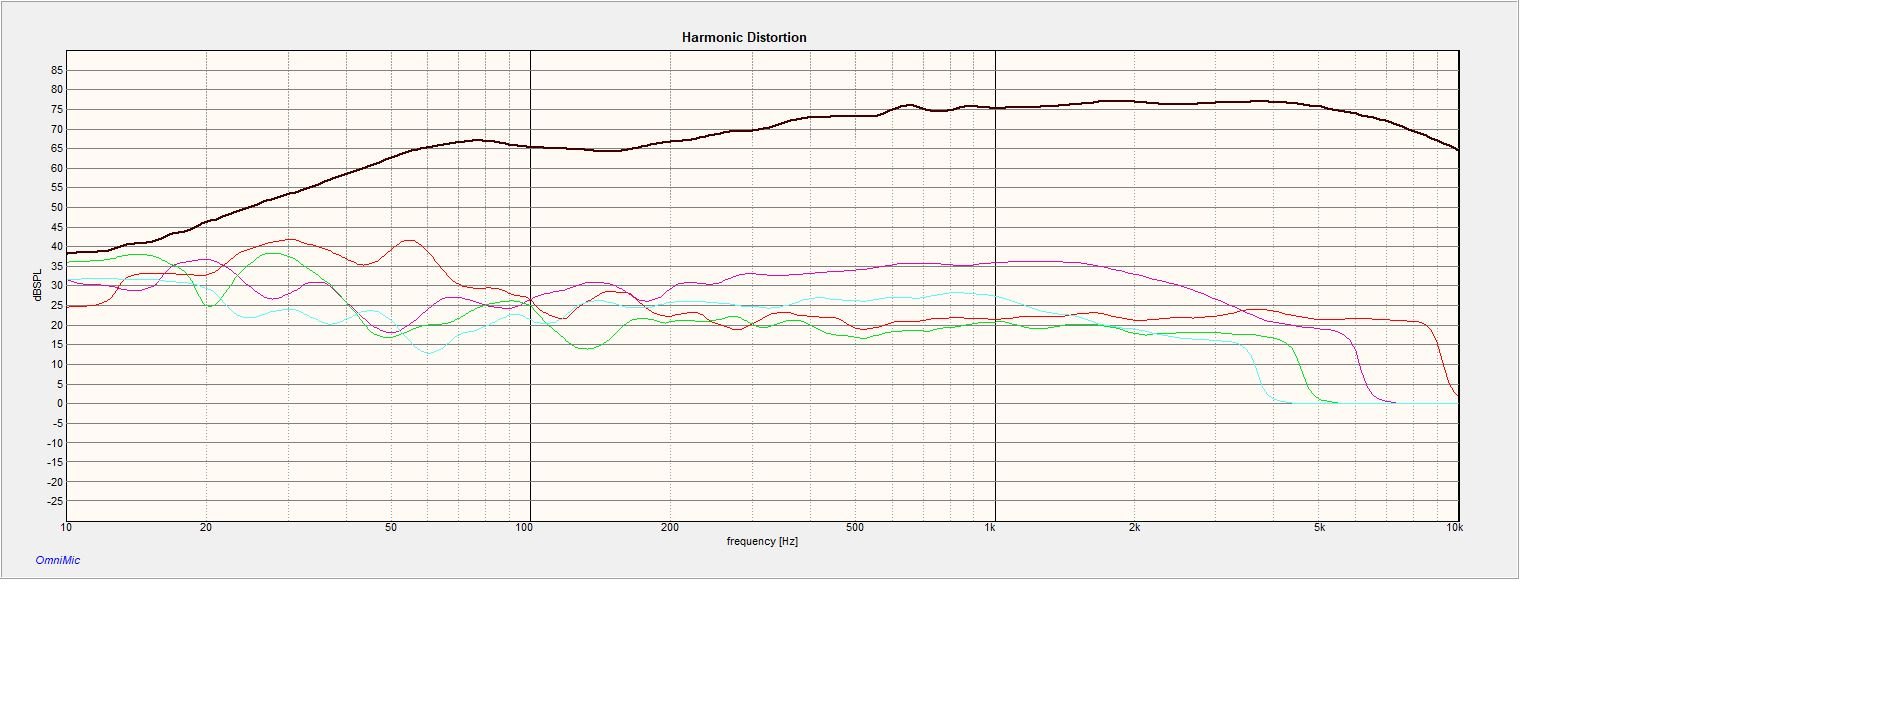Click the 40 value on y-axis
1899x724 pixels.
(x=58, y=247)
